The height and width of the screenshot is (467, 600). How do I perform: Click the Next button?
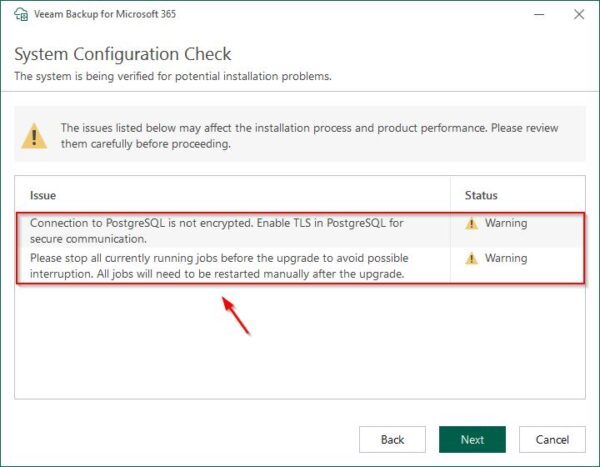click(x=472, y=439)
